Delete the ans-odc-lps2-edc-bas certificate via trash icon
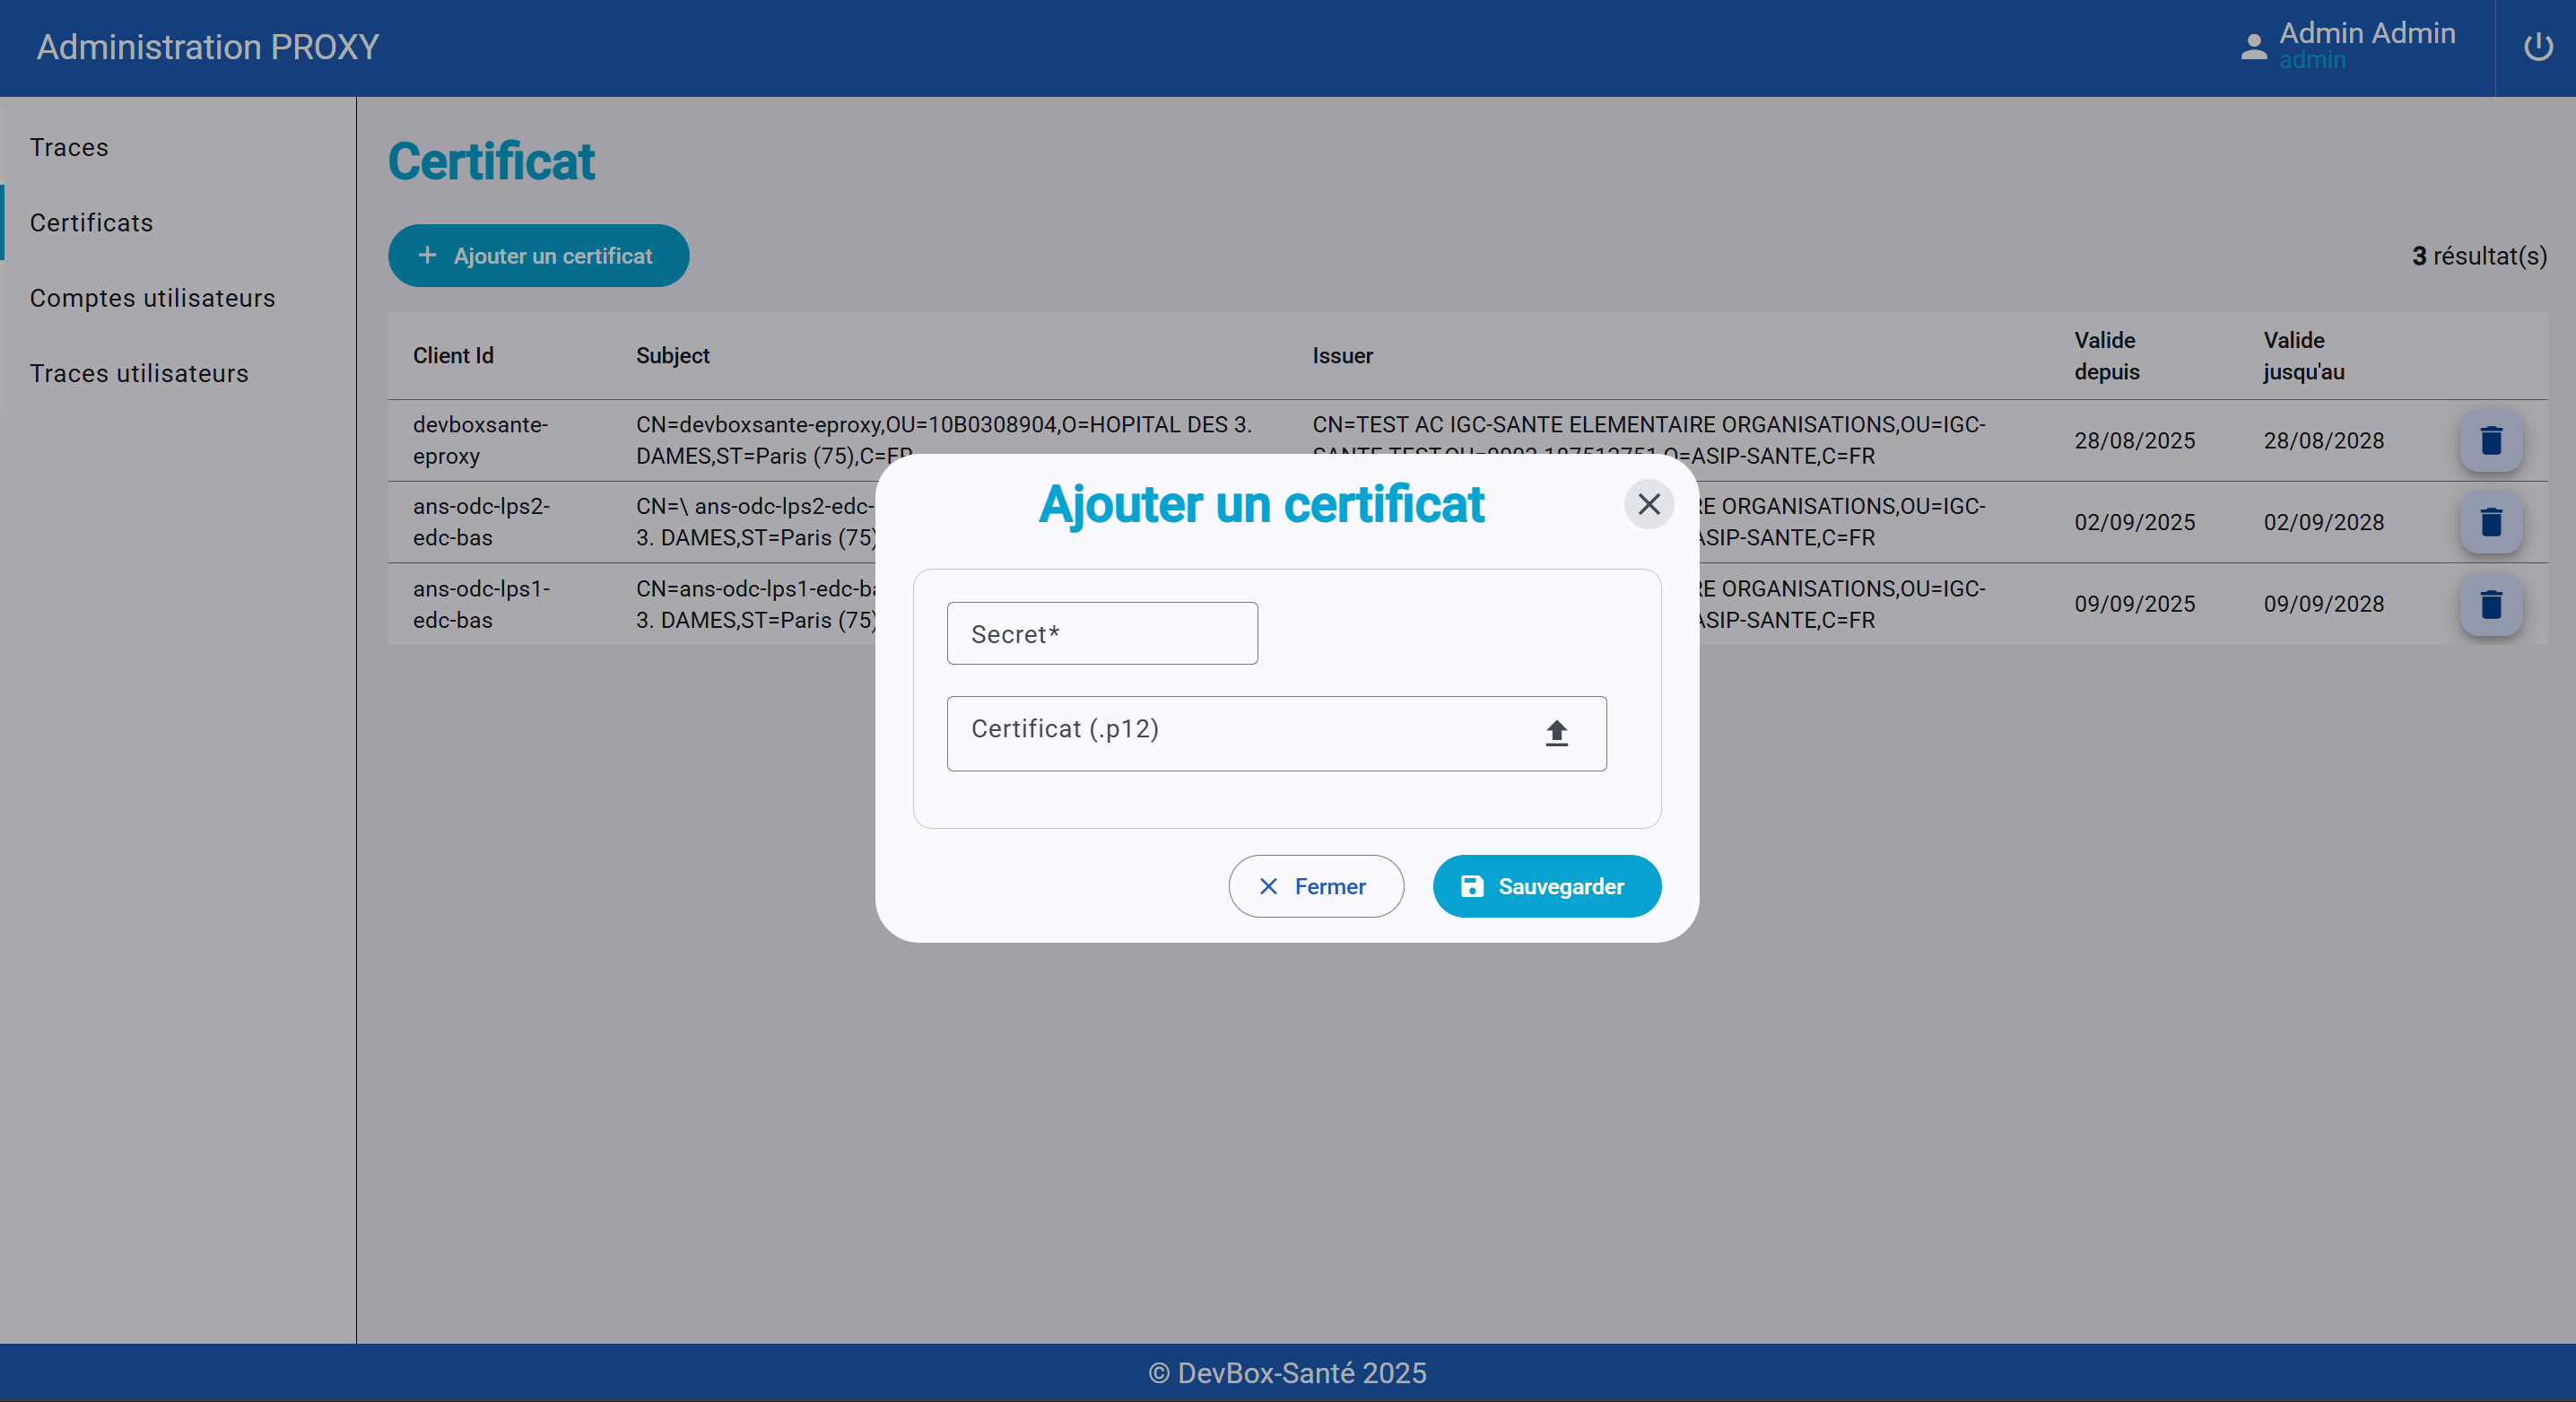 (x=2490, y=522)
